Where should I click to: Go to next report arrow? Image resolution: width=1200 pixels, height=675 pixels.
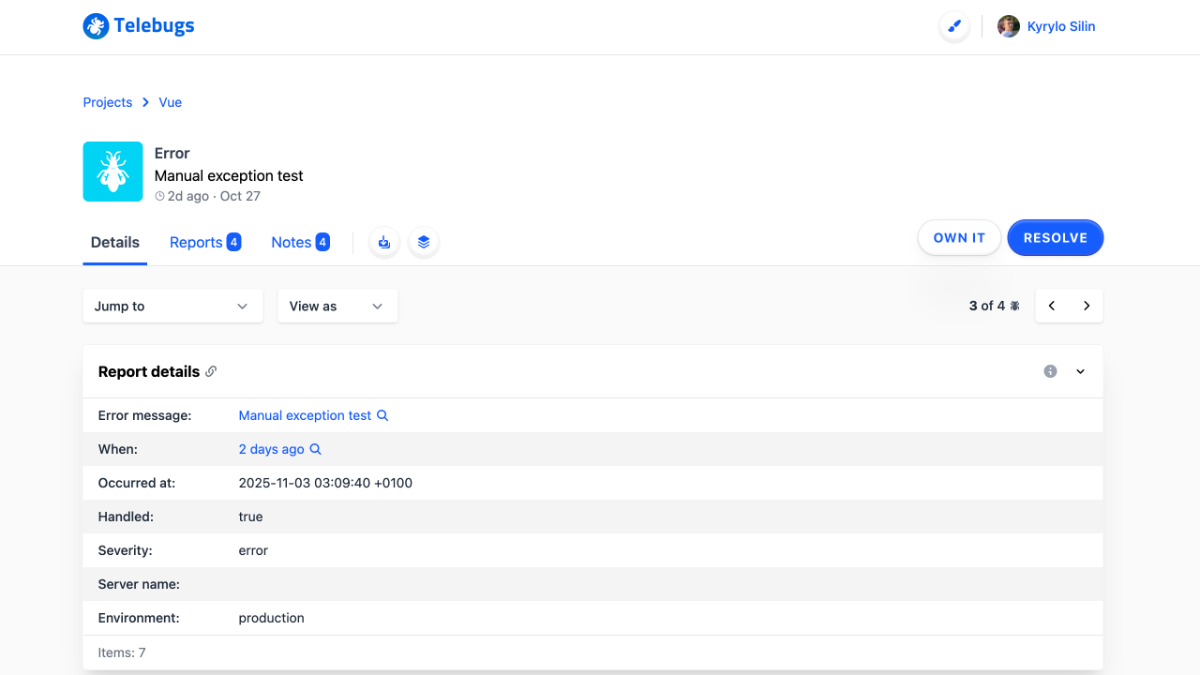click(x=1086, y=306)
